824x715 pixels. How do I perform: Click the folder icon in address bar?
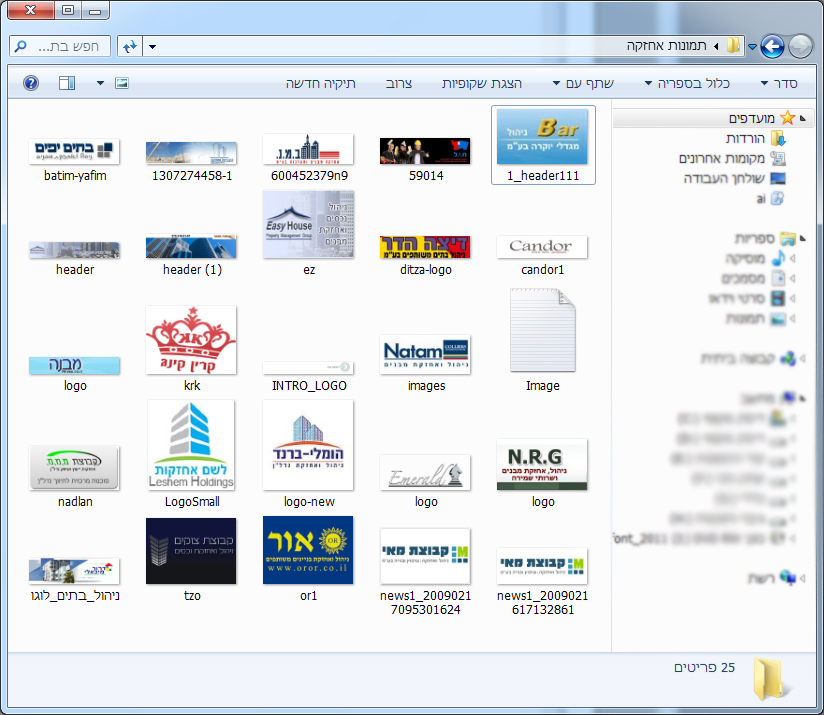(734, 46)
